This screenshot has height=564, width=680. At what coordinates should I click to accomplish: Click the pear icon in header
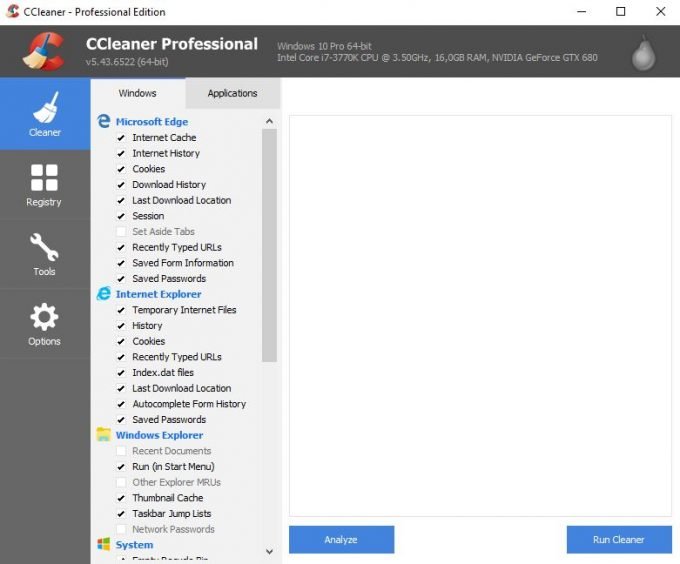644,53
